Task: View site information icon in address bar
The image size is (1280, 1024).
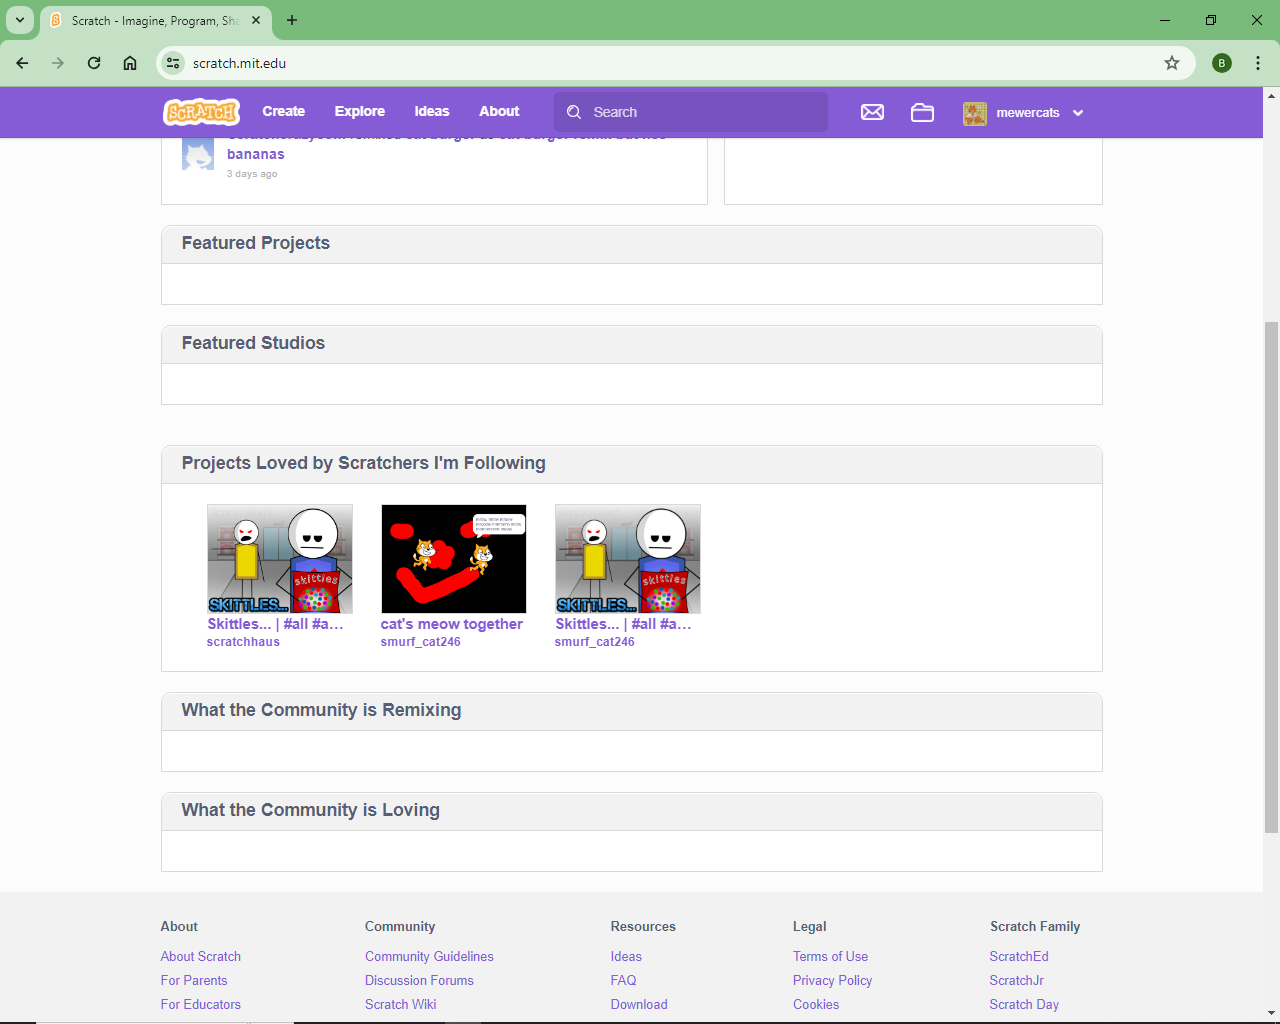Action: click(x=174, y=63)
